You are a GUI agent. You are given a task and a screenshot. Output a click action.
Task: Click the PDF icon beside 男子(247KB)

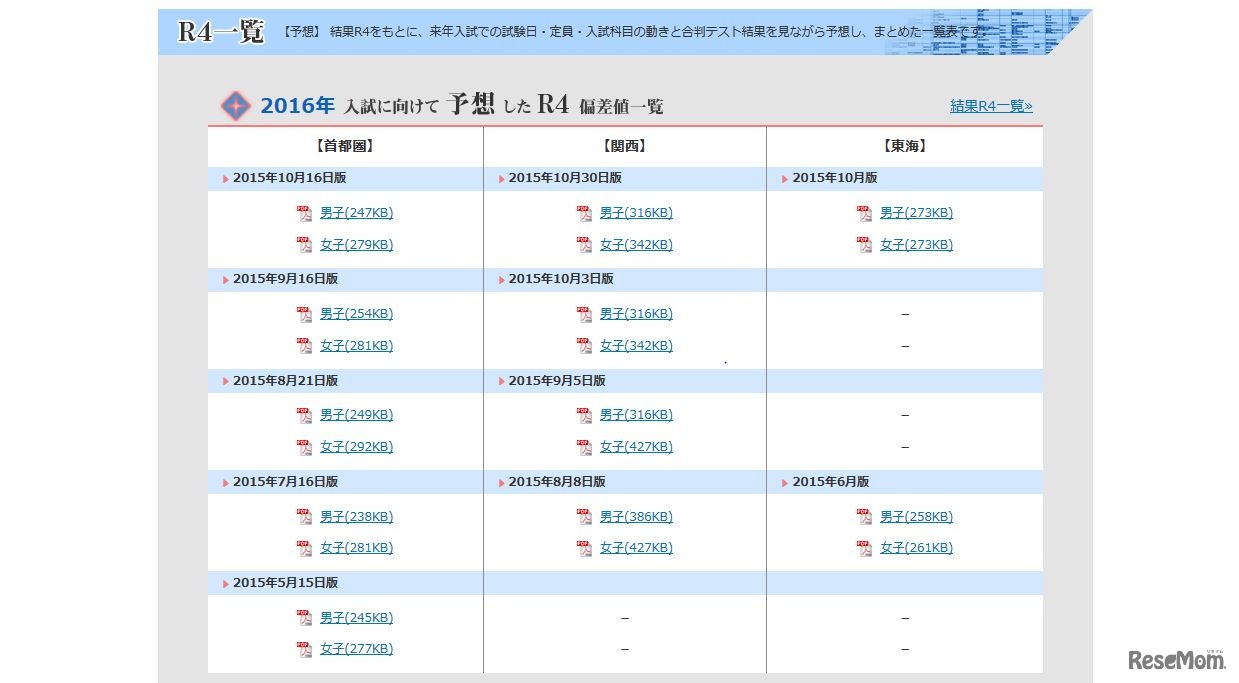click(x=304, y=213)
